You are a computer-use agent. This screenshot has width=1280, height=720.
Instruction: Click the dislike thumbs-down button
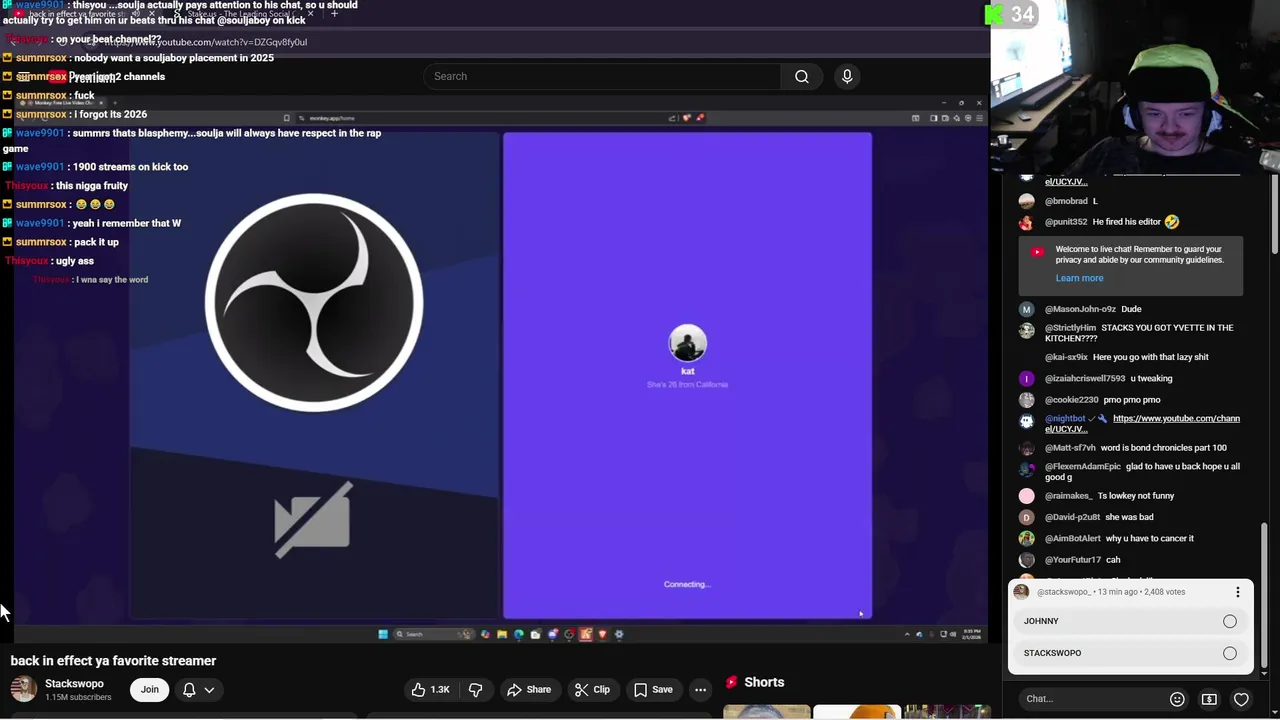click(476, 689)
